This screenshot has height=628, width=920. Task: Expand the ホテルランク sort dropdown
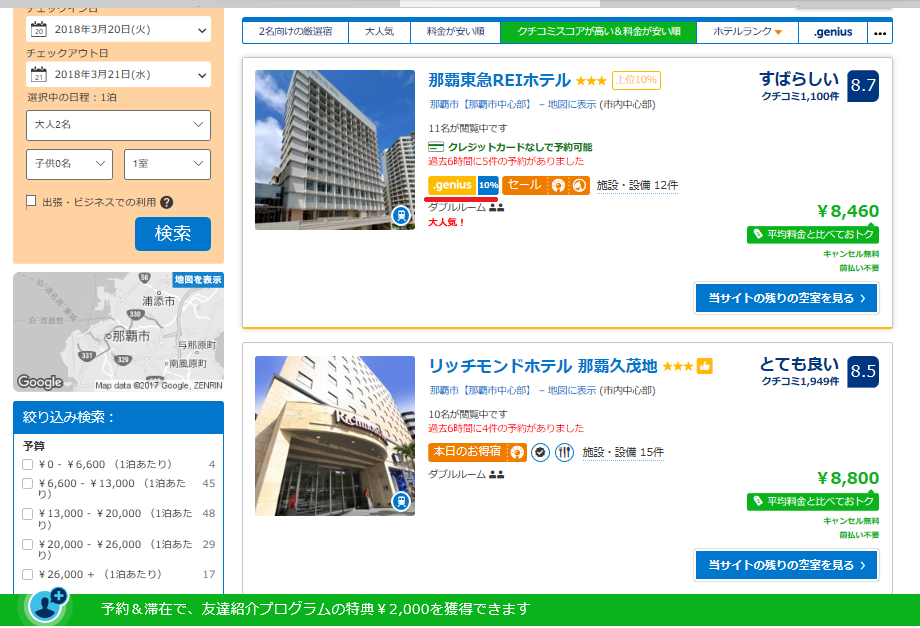coord(747,32)
